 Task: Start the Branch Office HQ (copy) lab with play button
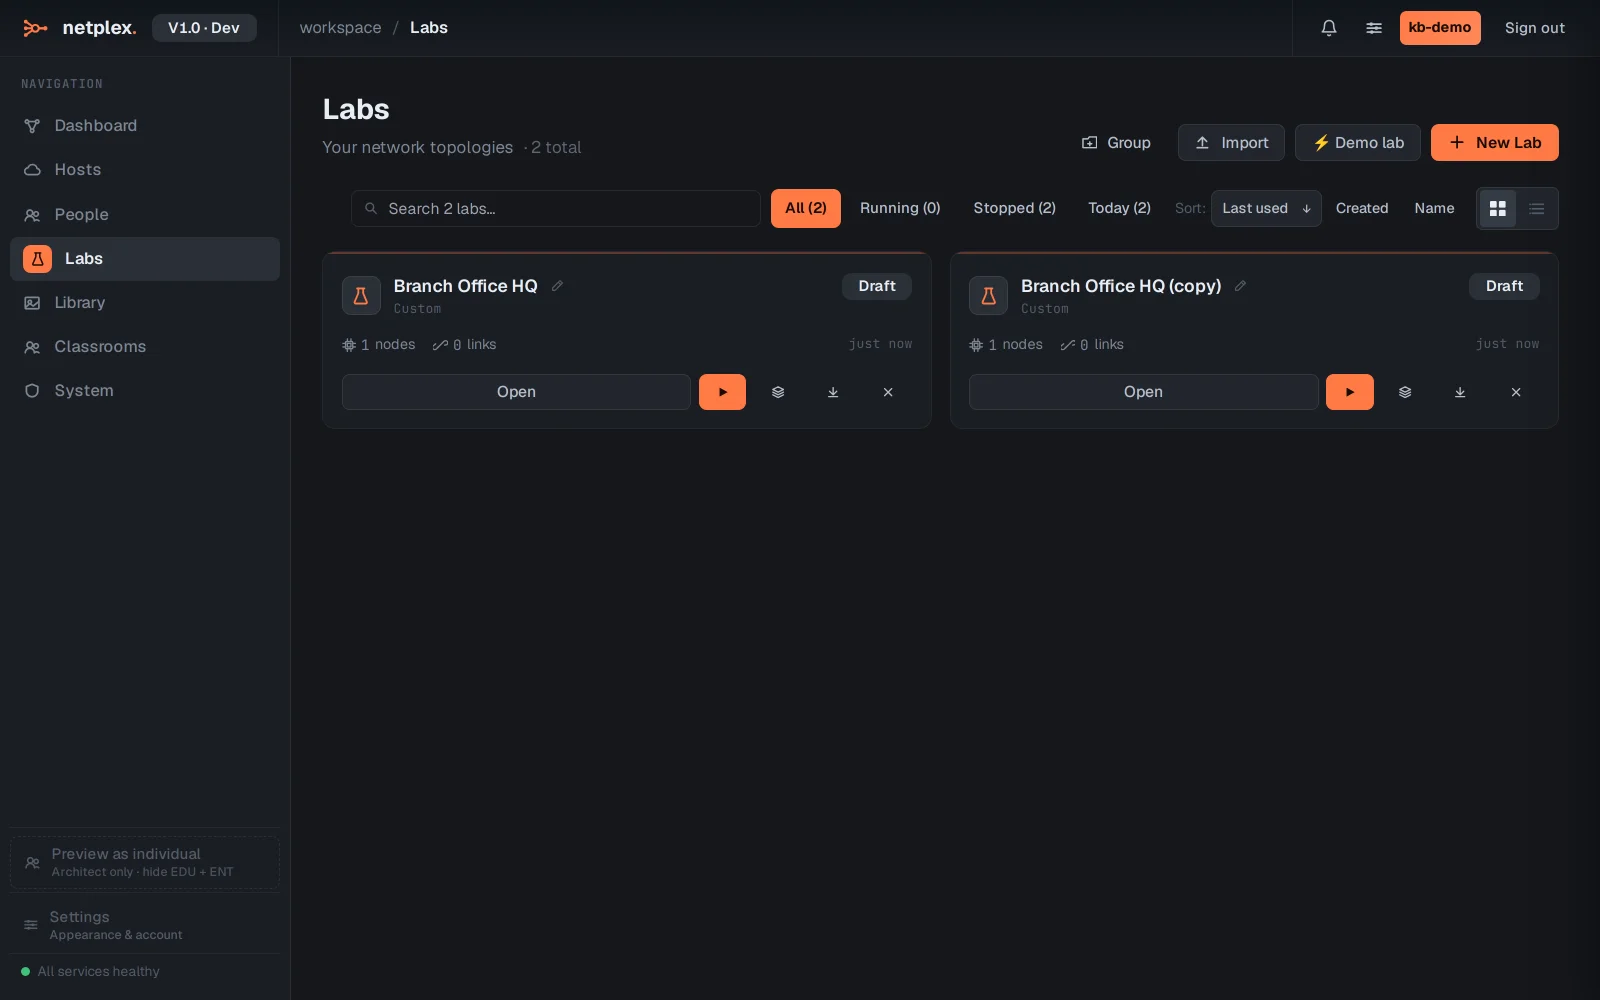[x=1350, y=392]
